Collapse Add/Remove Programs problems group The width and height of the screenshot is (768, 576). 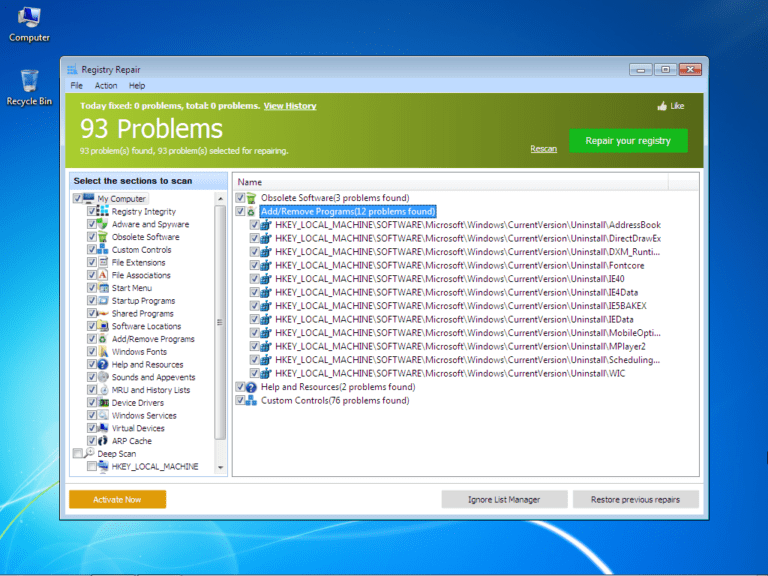pyautogui.click(x=346, y=212)
